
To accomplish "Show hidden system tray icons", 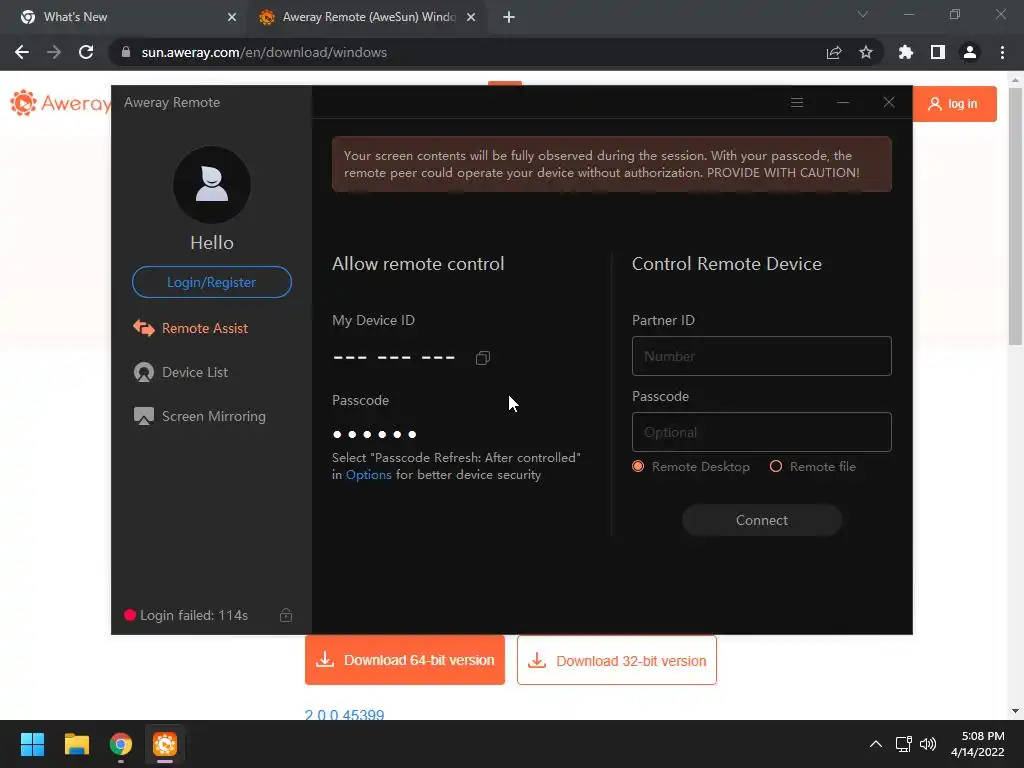I will 876,744.
